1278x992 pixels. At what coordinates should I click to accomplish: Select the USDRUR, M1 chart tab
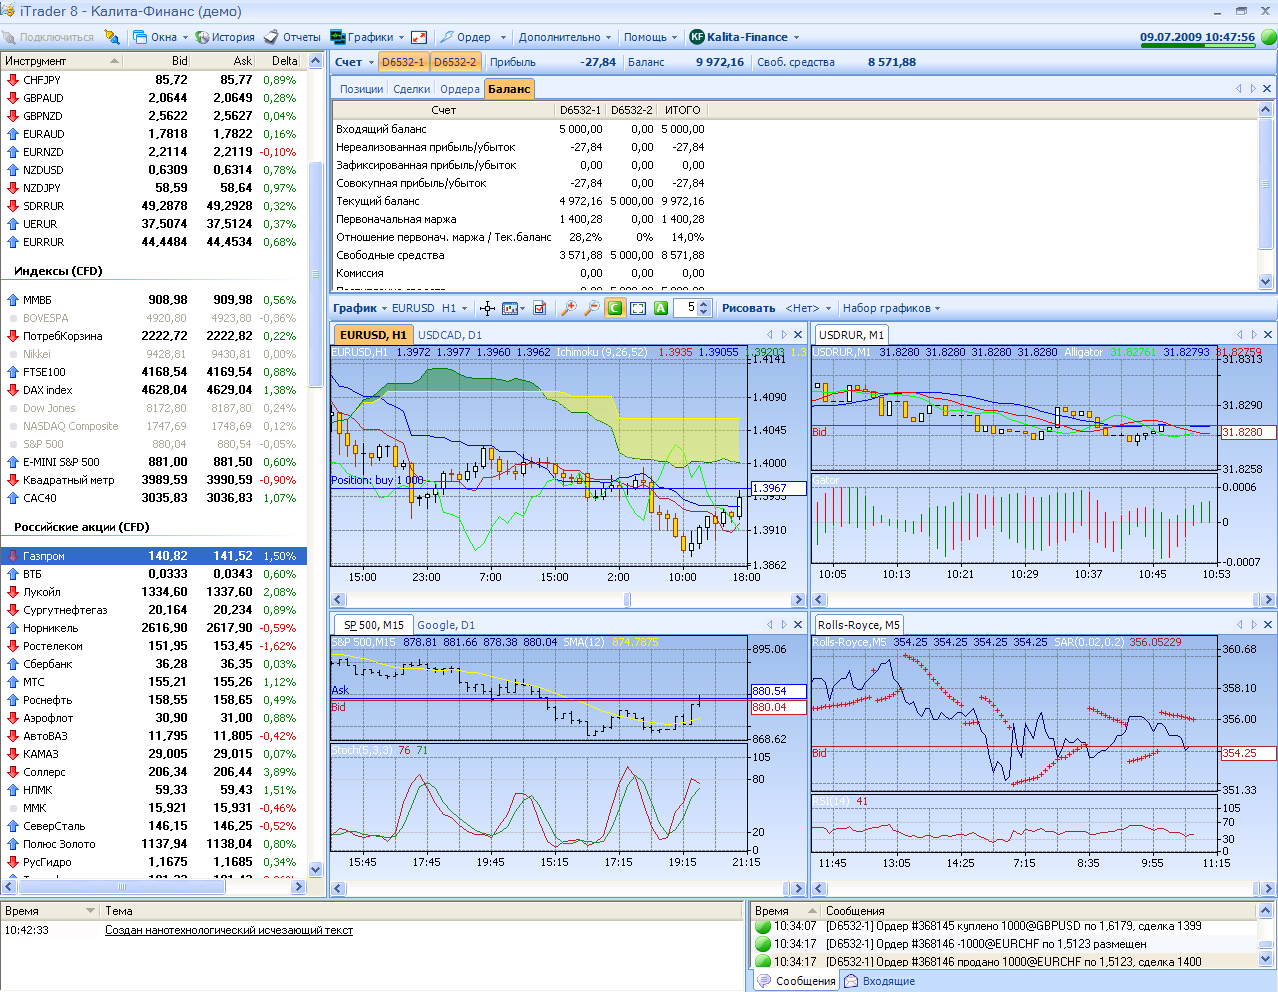coord(851,335)
